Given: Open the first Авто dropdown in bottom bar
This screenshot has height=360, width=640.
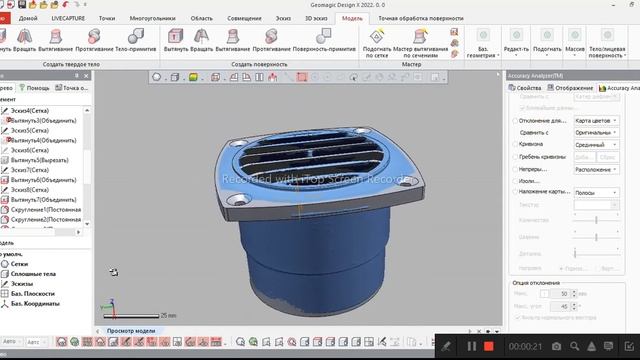Looking at the screenshot, I should 11,342.
